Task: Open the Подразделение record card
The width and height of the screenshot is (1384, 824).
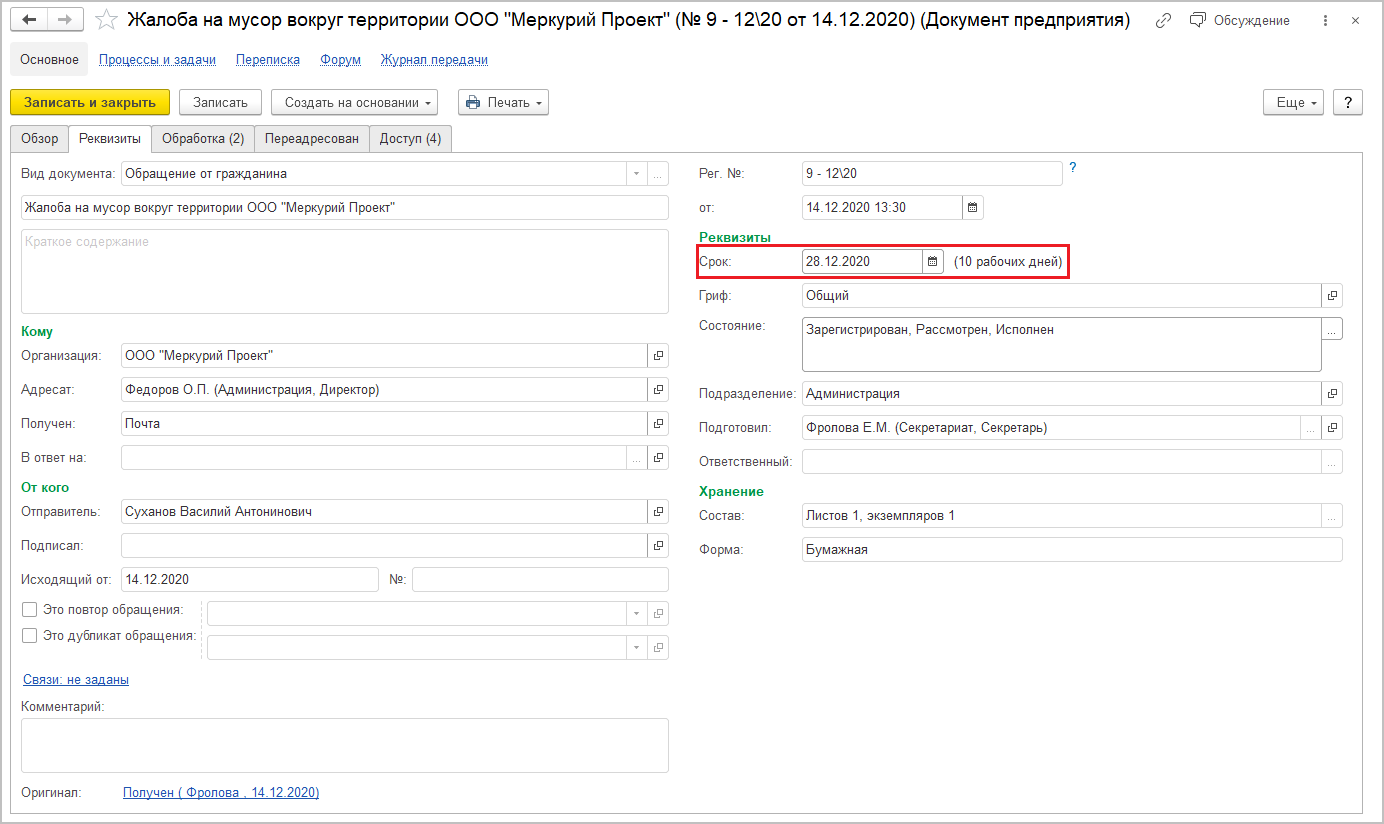Action: point(1332,393)
